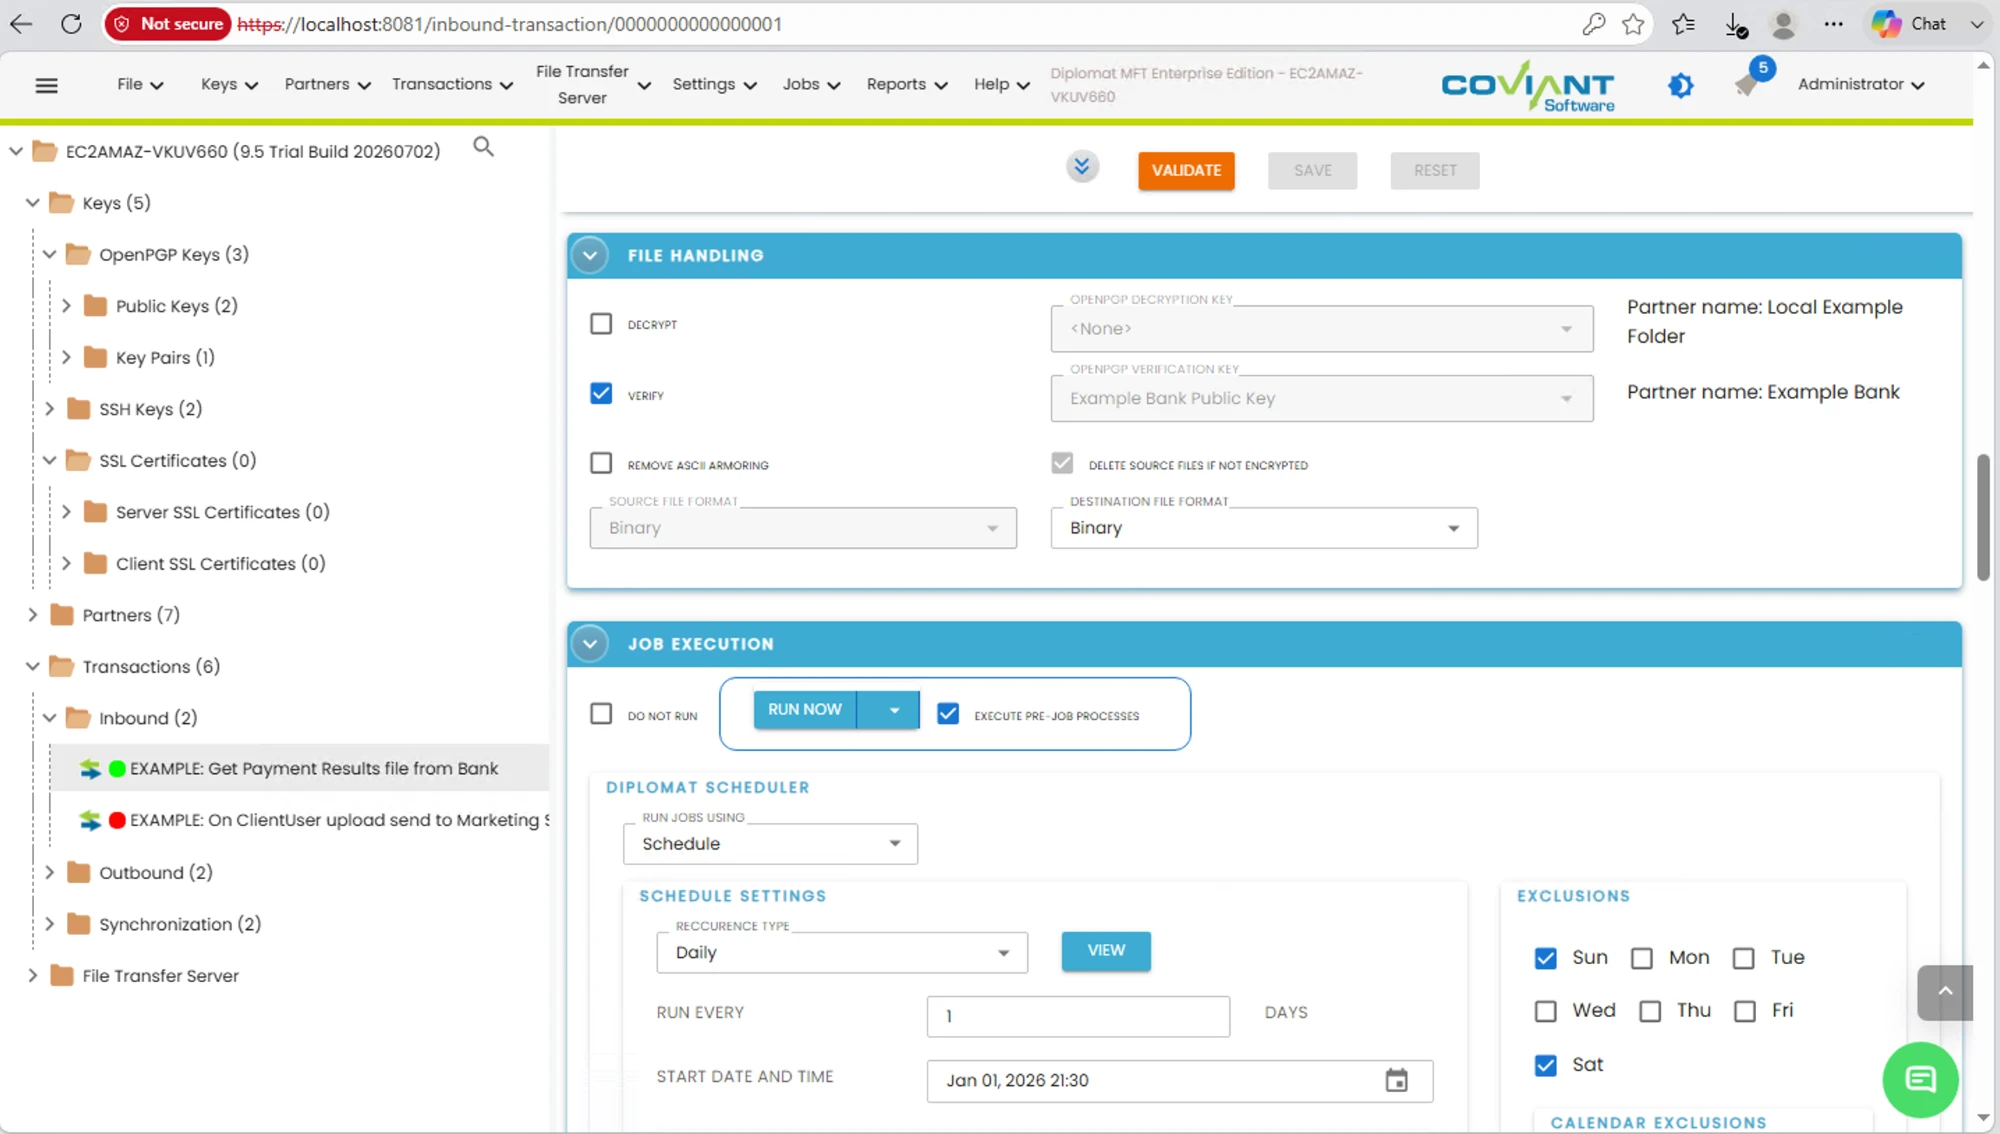2000x1134 pixels.
Task: Bookmark the page with the star icon
Action: coord(1633,24)
